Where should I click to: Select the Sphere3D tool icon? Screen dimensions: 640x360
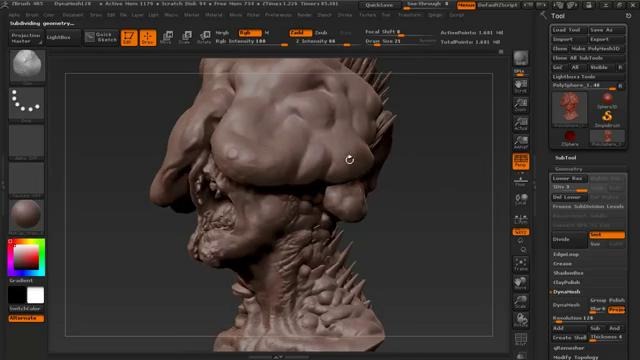click(607, 100)
